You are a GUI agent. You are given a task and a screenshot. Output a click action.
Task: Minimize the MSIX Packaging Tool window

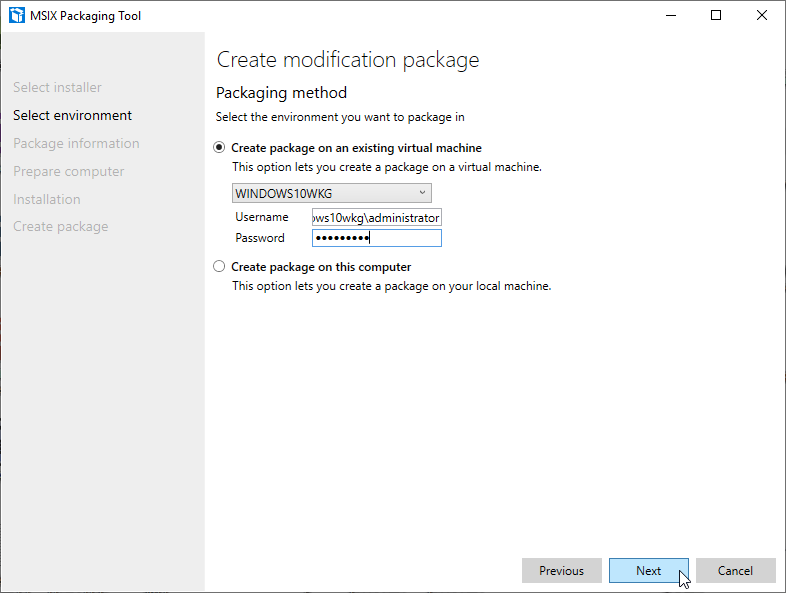669,15
